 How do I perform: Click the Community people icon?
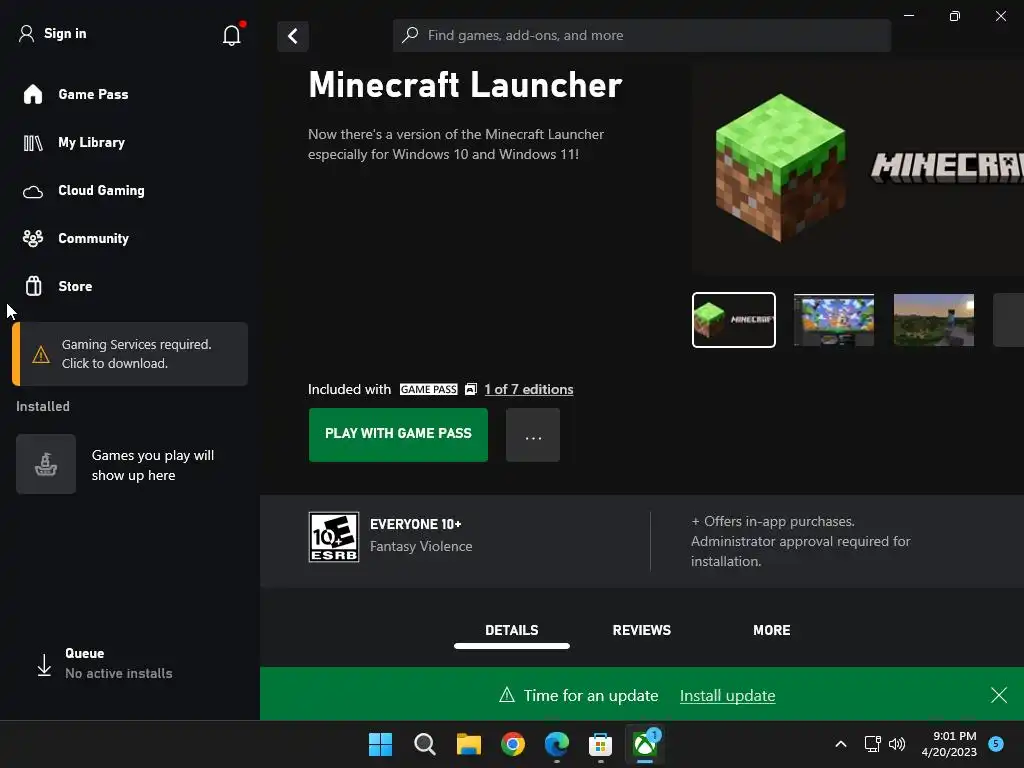click(x=33, y=238)
